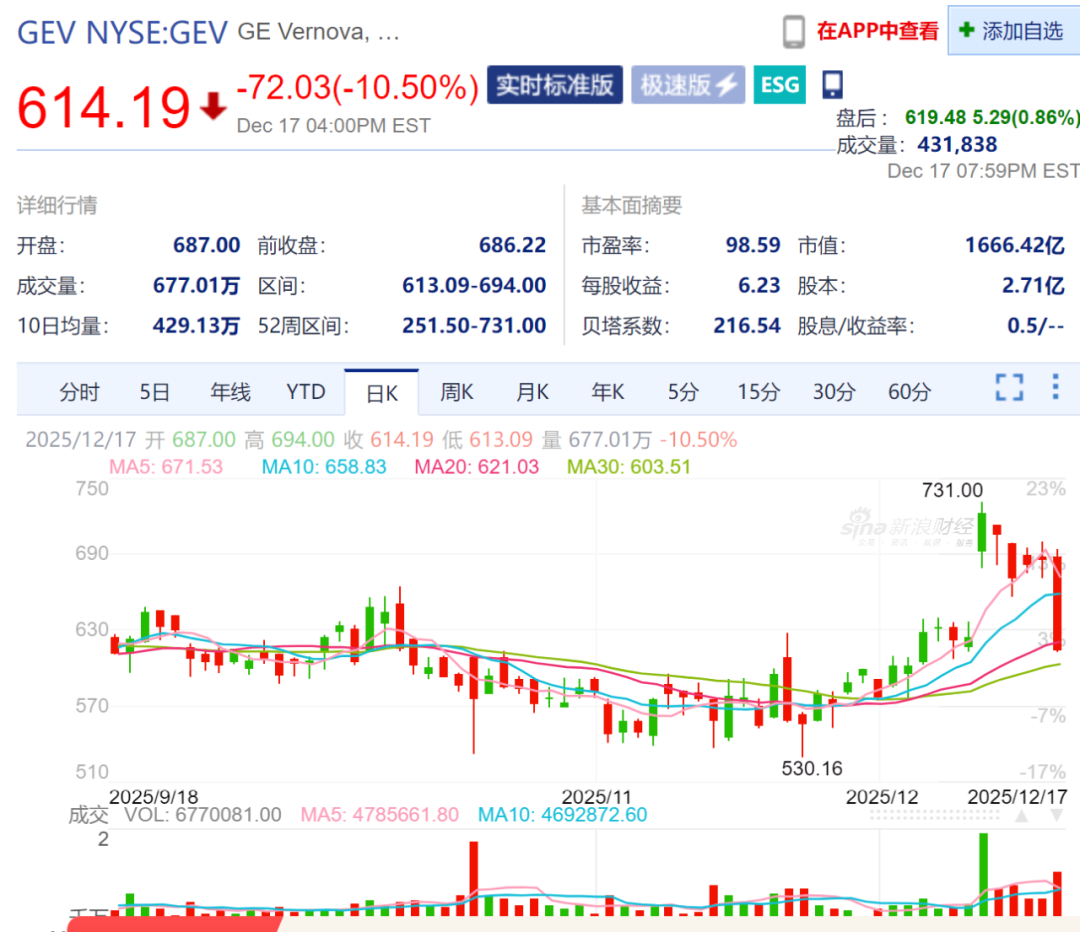1080x932 pixels.
Task: Switch chart to YTD tab
Action: pos(306,392)
